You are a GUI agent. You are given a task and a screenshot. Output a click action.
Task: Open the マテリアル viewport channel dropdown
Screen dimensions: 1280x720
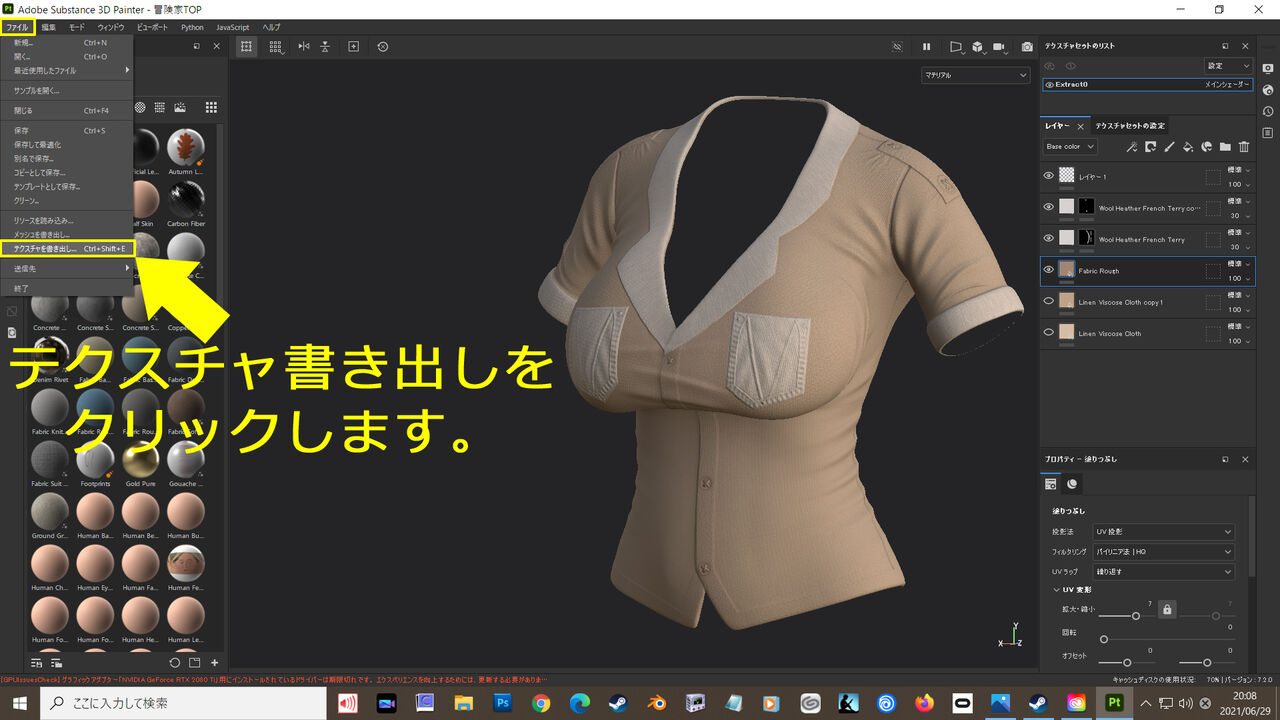tap(975, 75)
